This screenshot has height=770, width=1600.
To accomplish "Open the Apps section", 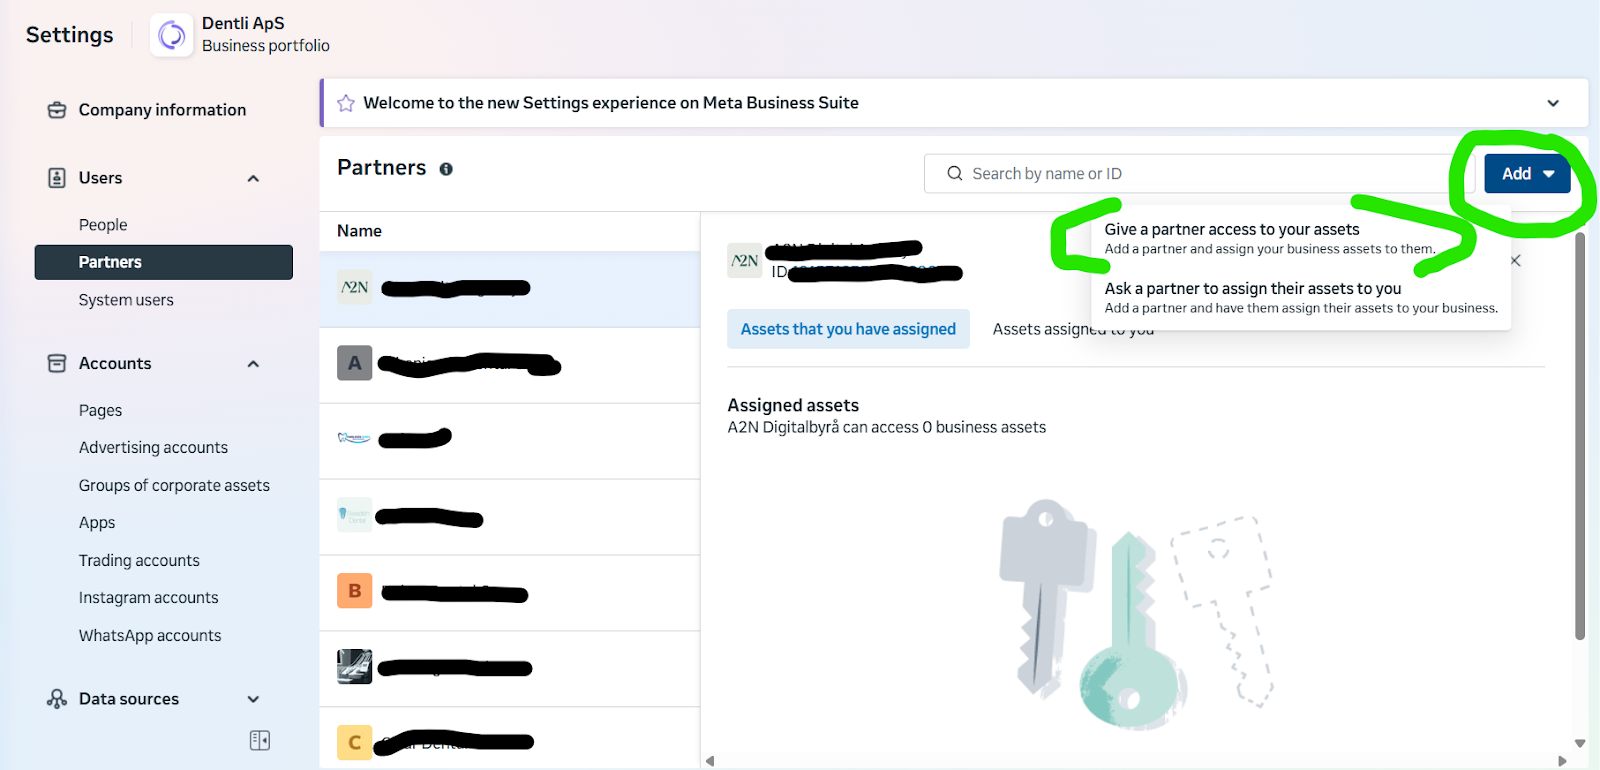I will pyautogui.click(x=97, y=523).
